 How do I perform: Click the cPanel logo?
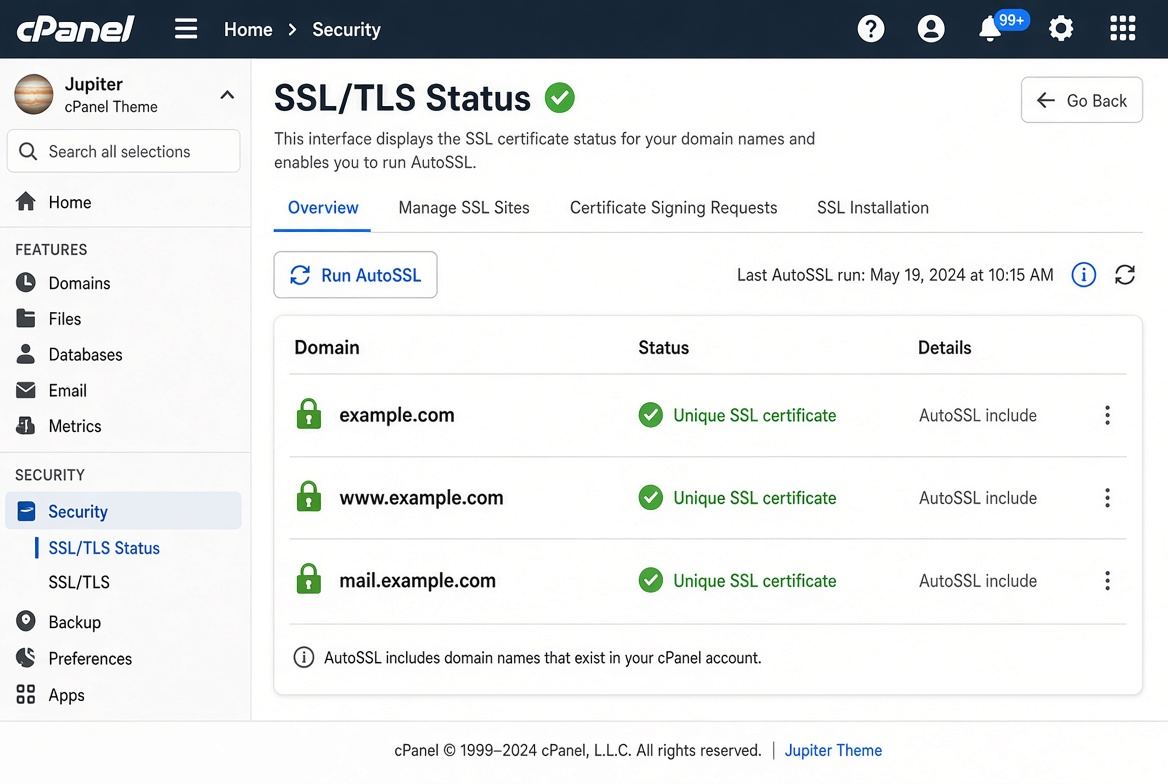[x=75, y=29]
